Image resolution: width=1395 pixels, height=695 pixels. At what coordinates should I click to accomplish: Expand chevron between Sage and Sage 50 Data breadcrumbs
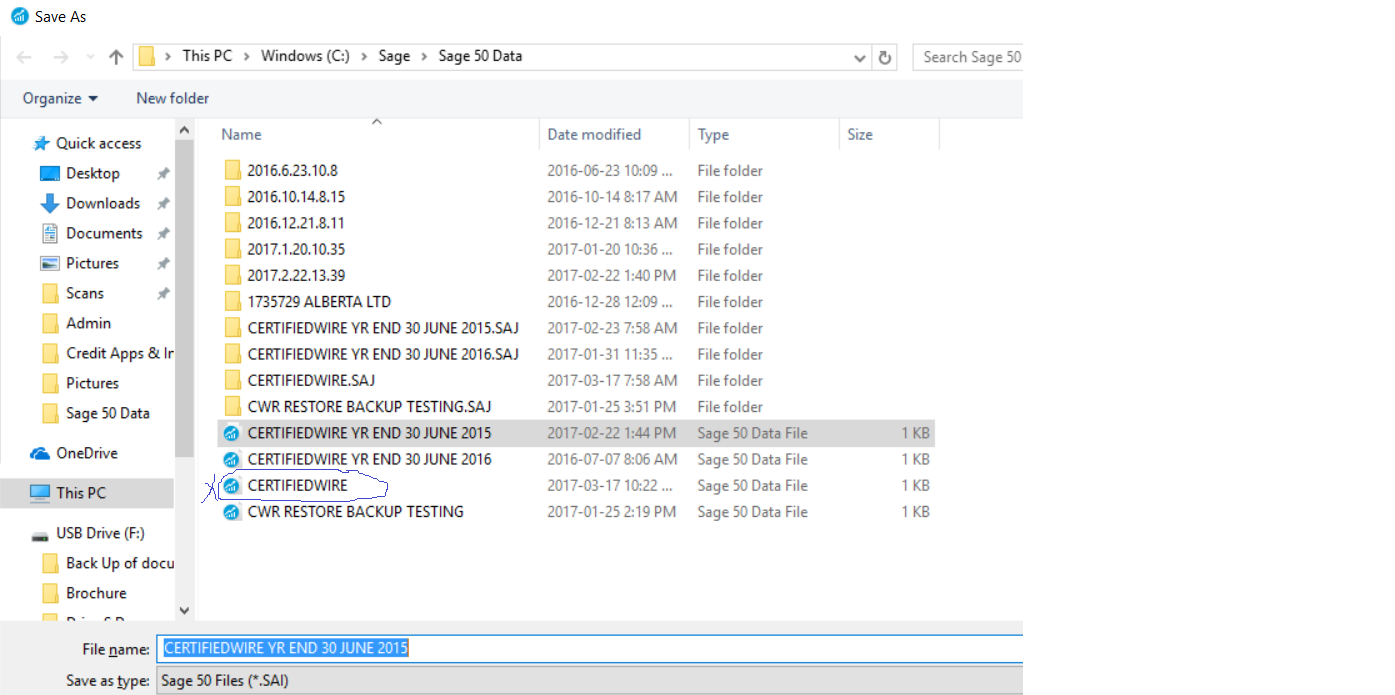coord(424,56)
